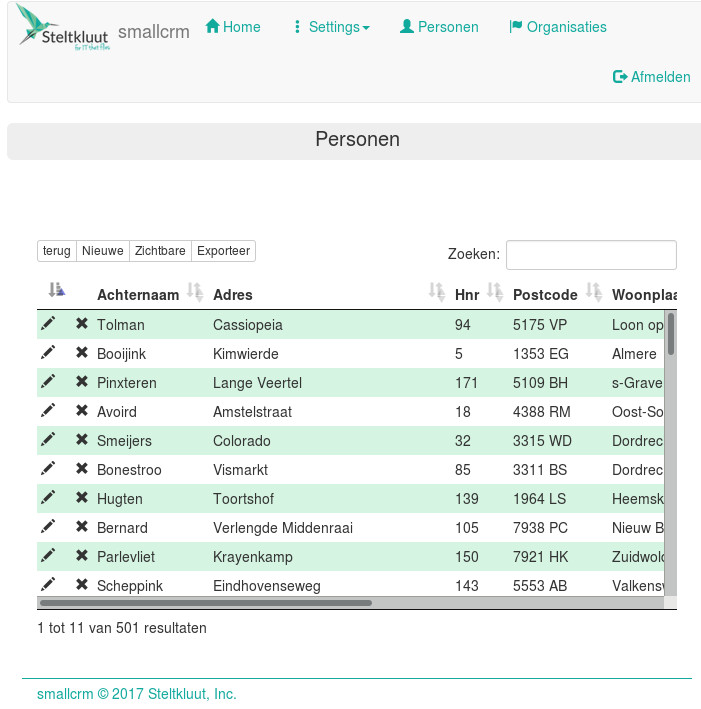Edit the Parlevliet row with pencil icon
701x709 pixels.
48,555
